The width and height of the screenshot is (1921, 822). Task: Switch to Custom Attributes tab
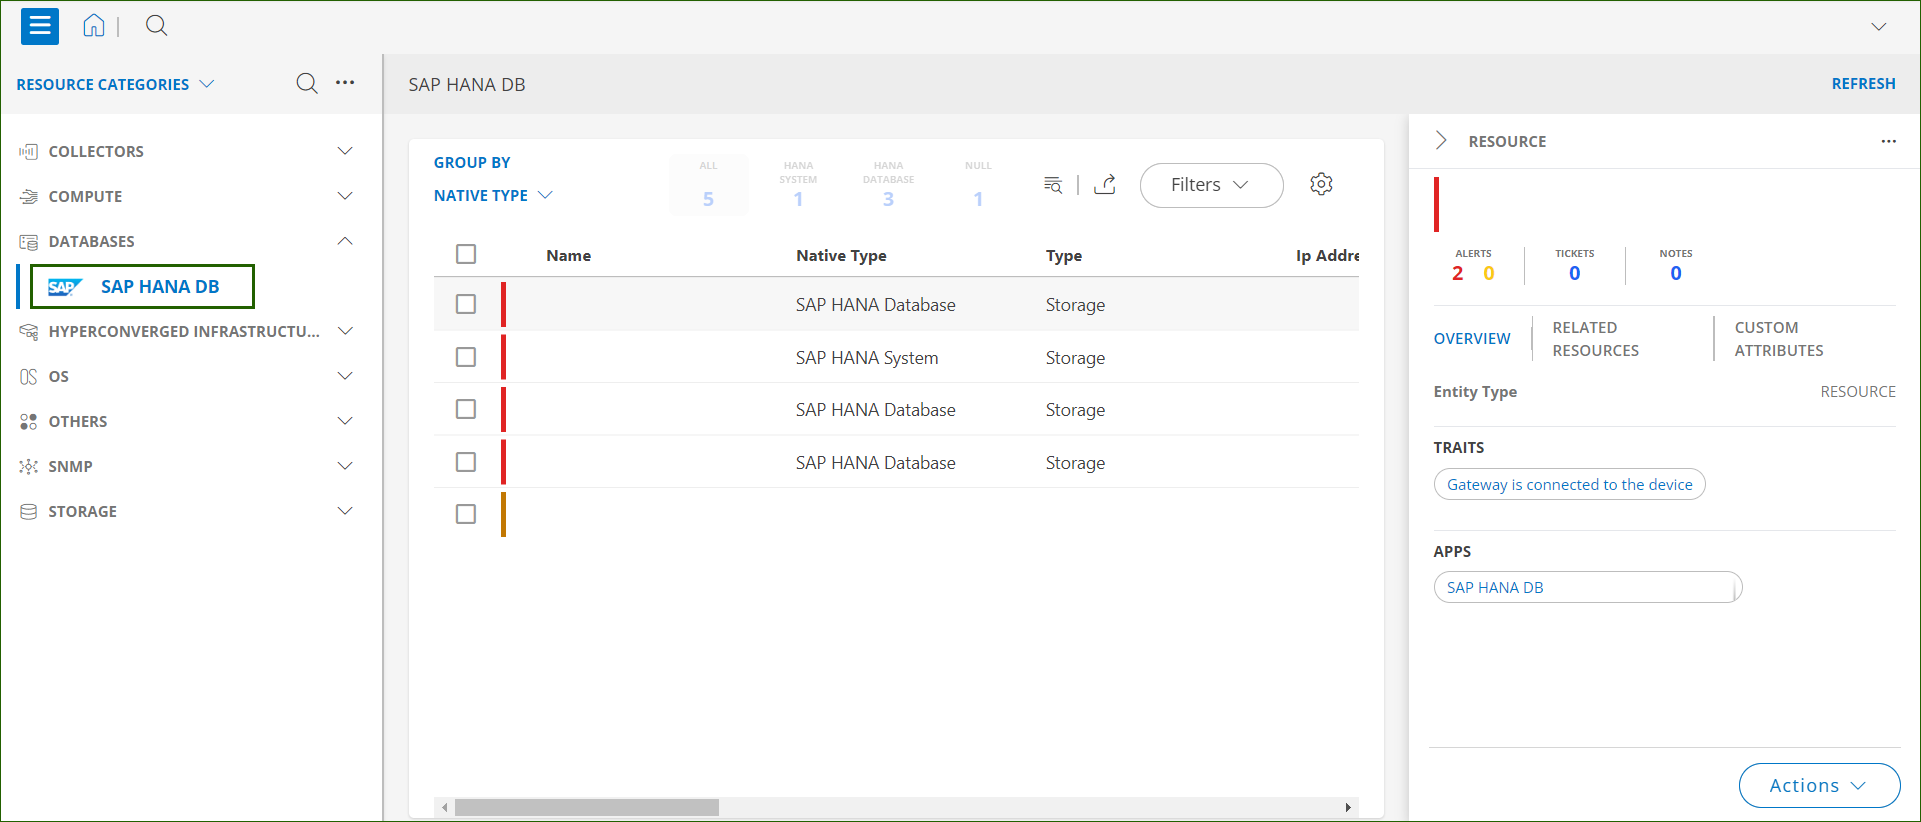click(1779, 339)
